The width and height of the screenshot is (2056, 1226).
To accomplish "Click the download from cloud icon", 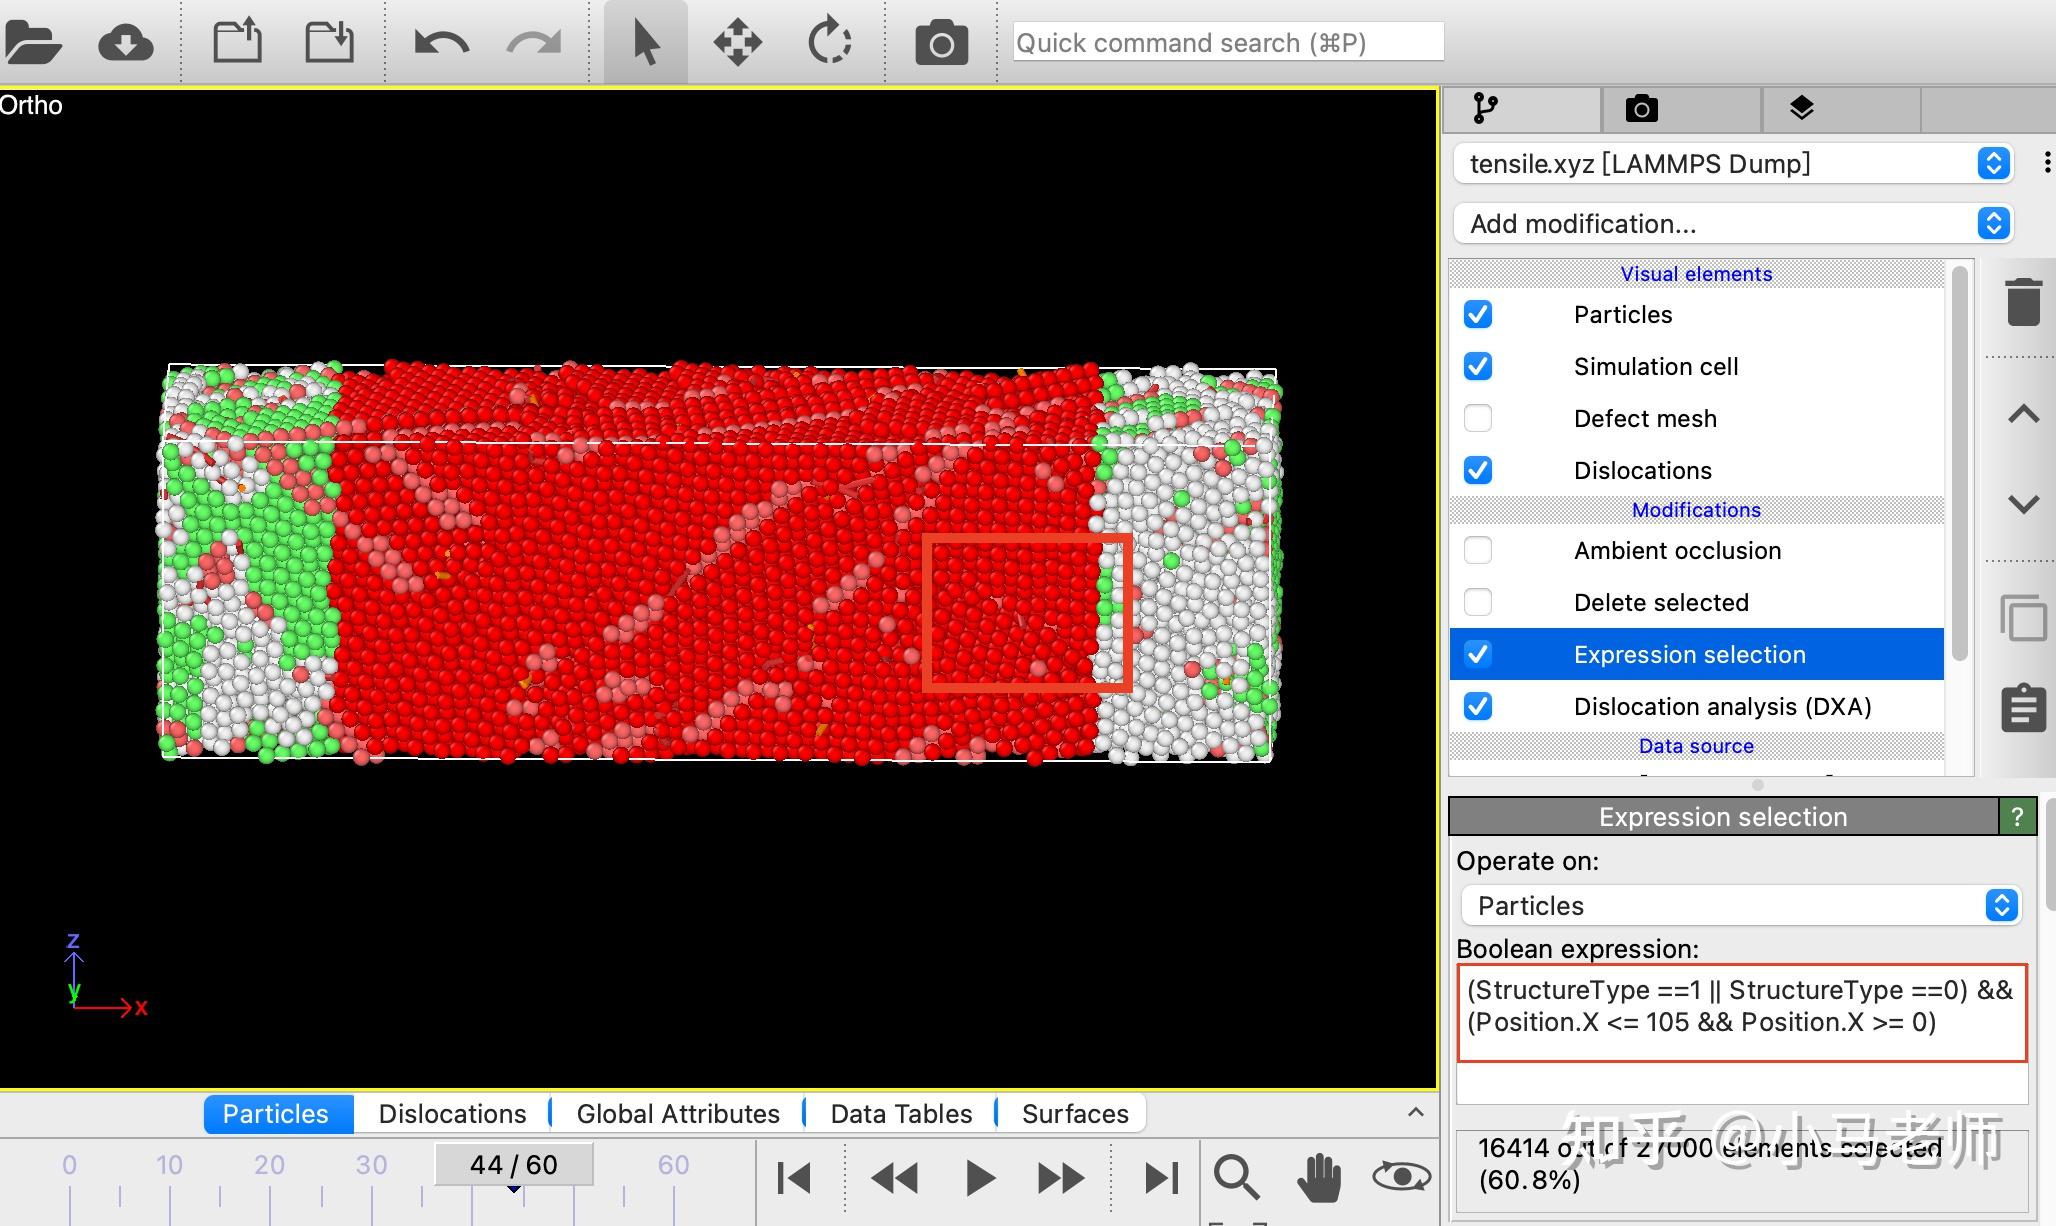I will click(125, 43).
